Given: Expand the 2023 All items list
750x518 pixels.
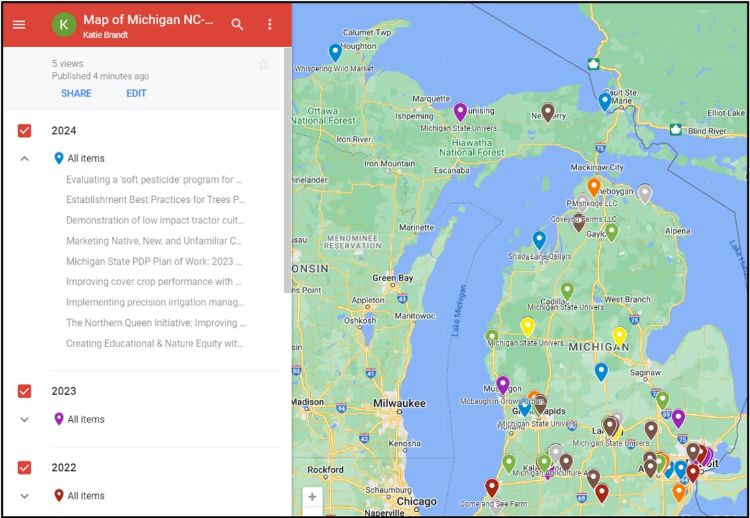Looking at the screenshot, I should tap(24, 419).
